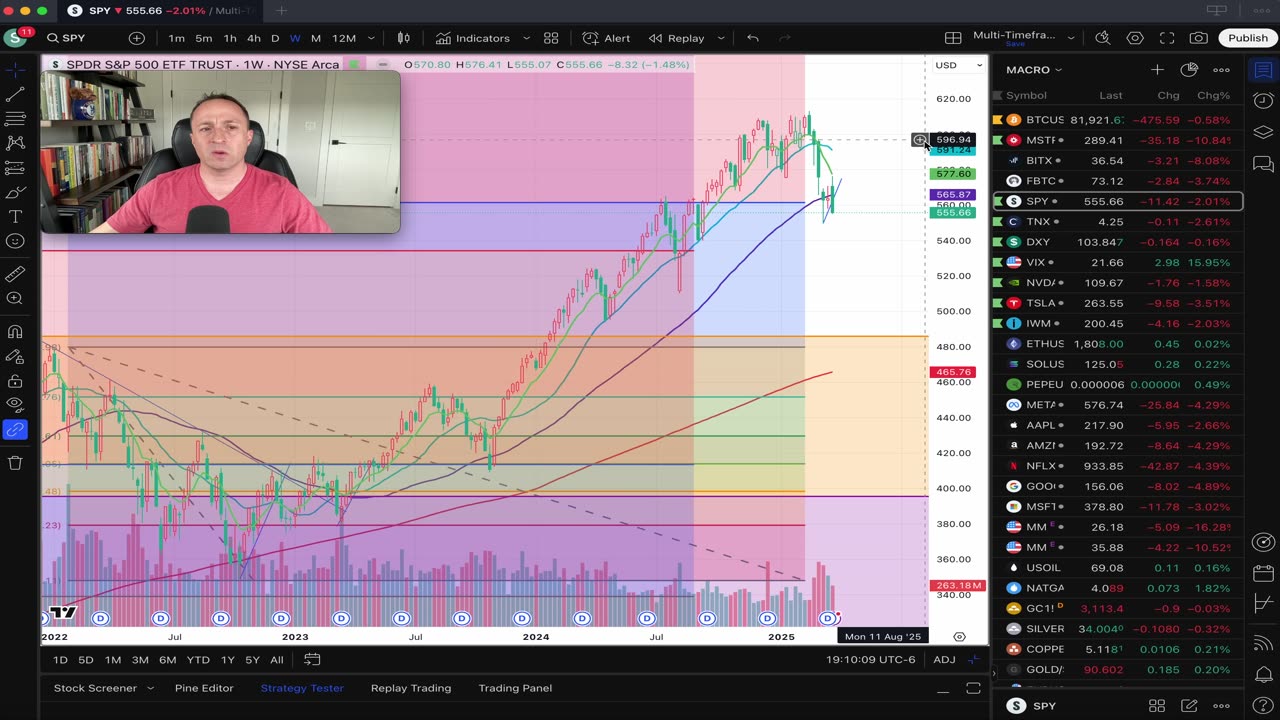1280x720 pixels.
Task: Click the 596.94 price label plus icon
Action: click(x=919, y=140)
